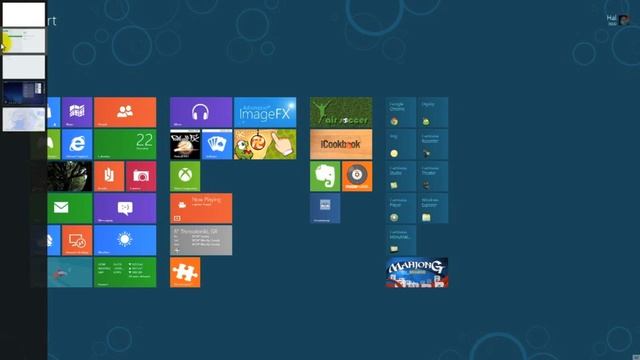Open the Camtasia Theater tile

coord(433,176)
